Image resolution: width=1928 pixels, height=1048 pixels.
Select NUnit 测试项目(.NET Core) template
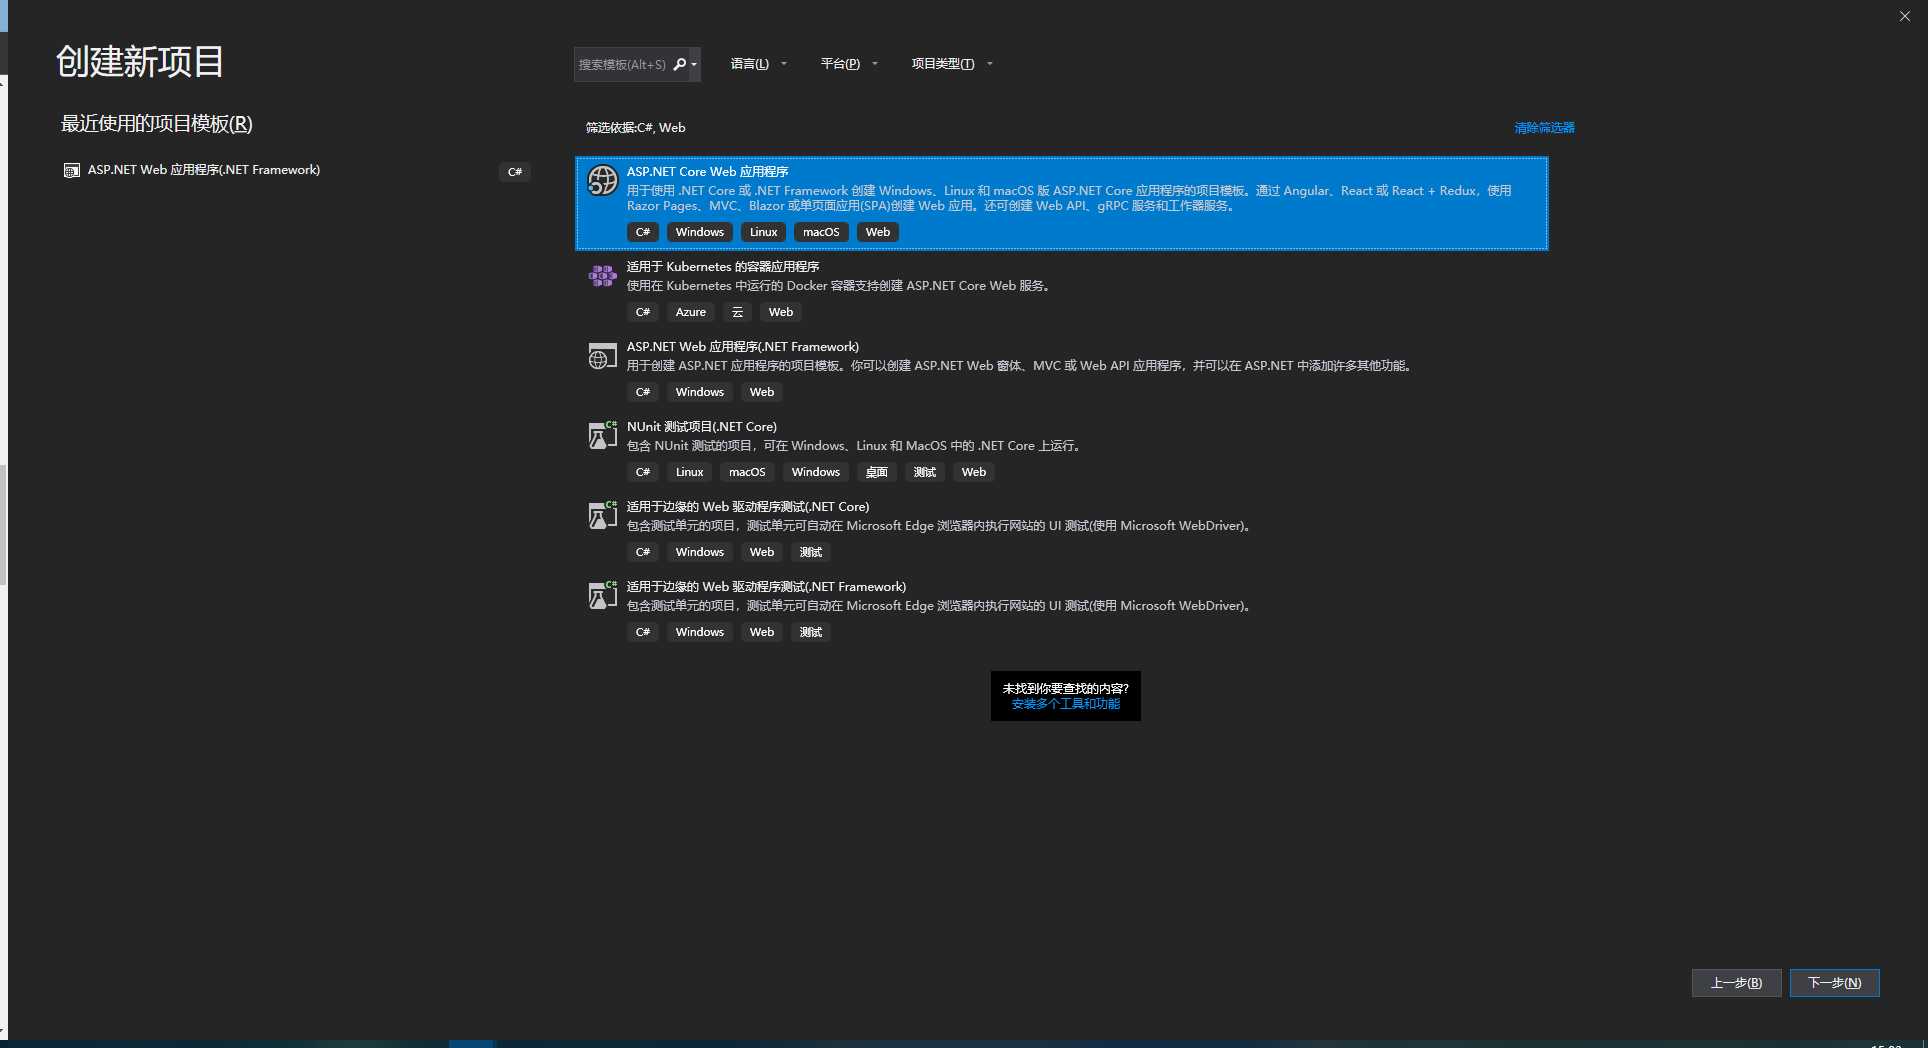(x=1061, y=450)
